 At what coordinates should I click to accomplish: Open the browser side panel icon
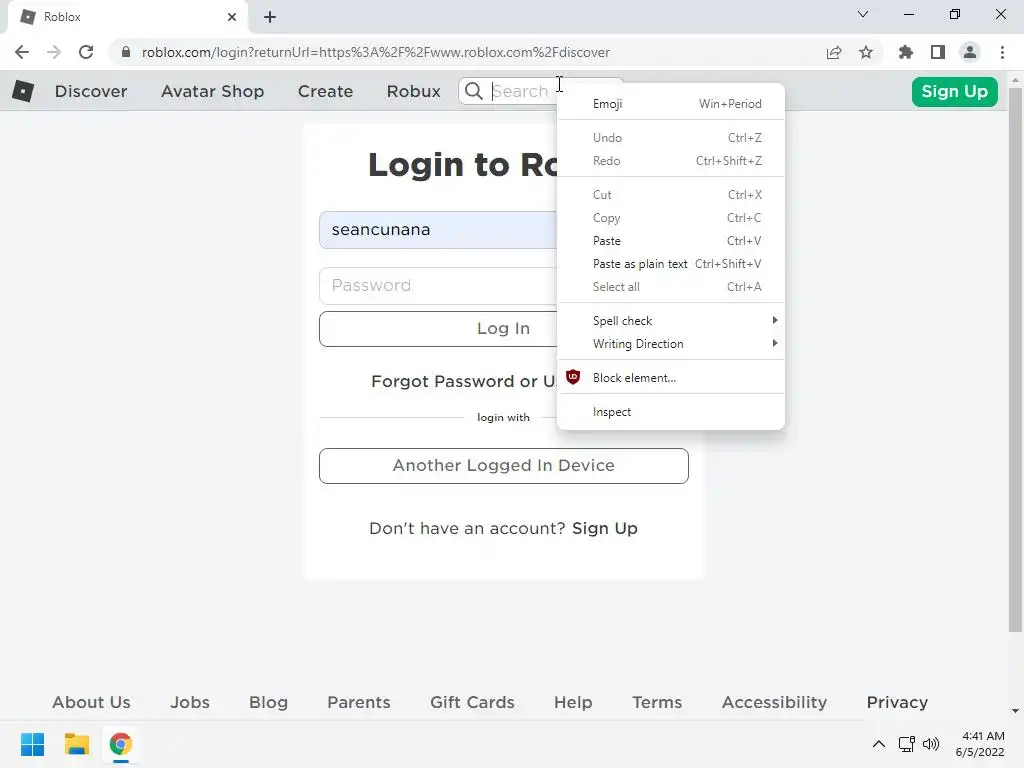pos(938,52)
